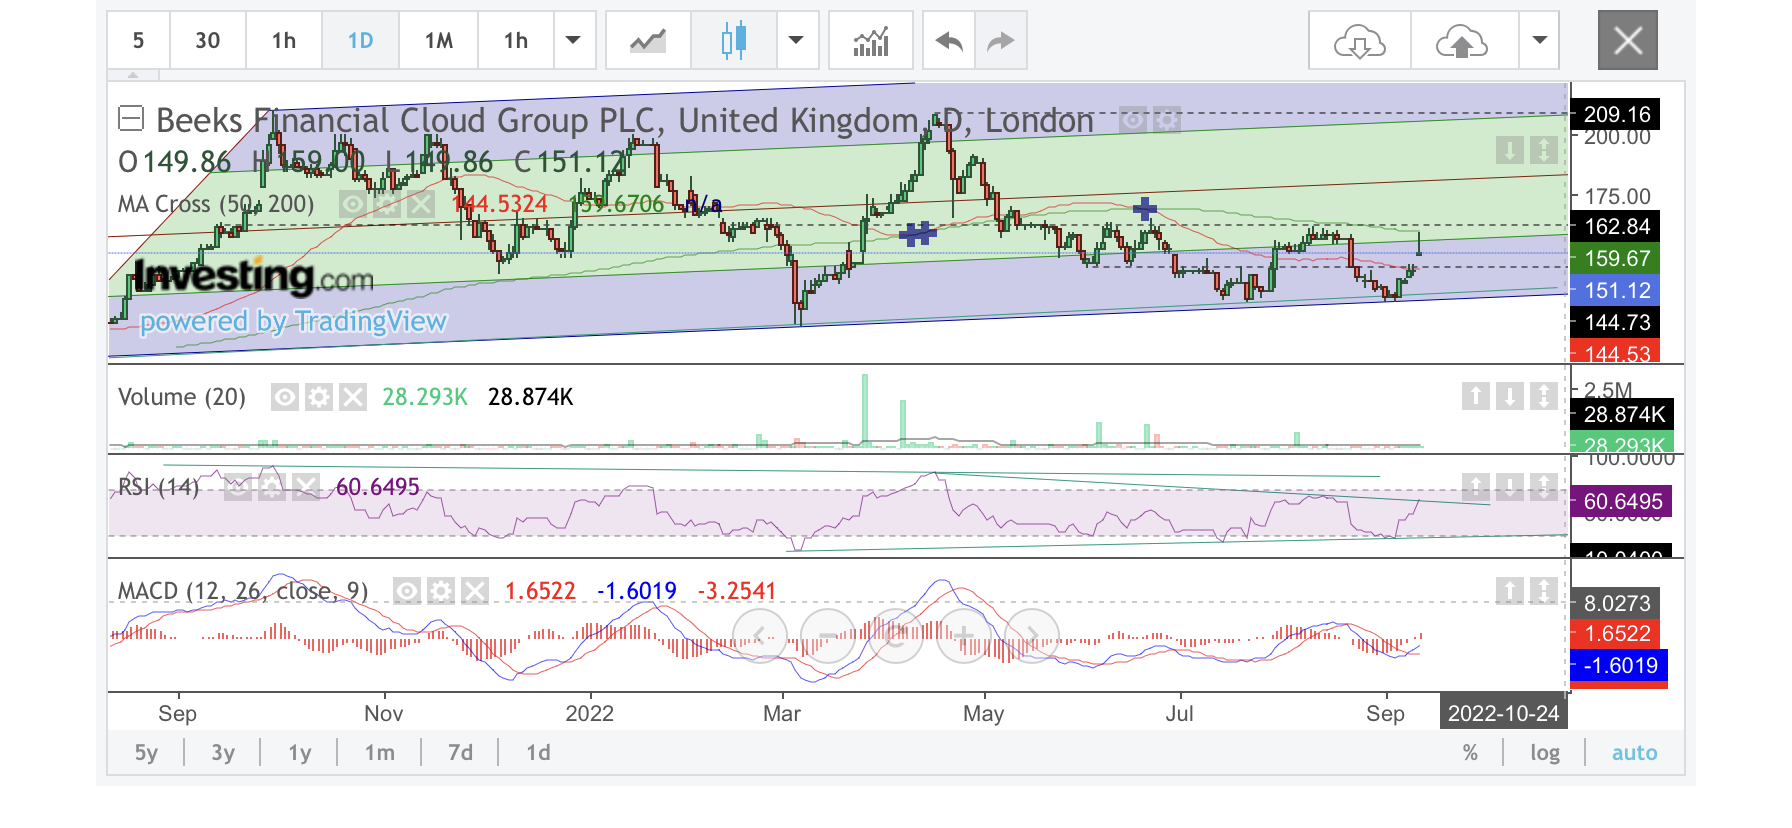
Task: Toggle RSI indicator visibility
Action: click(x=239, y=487)
